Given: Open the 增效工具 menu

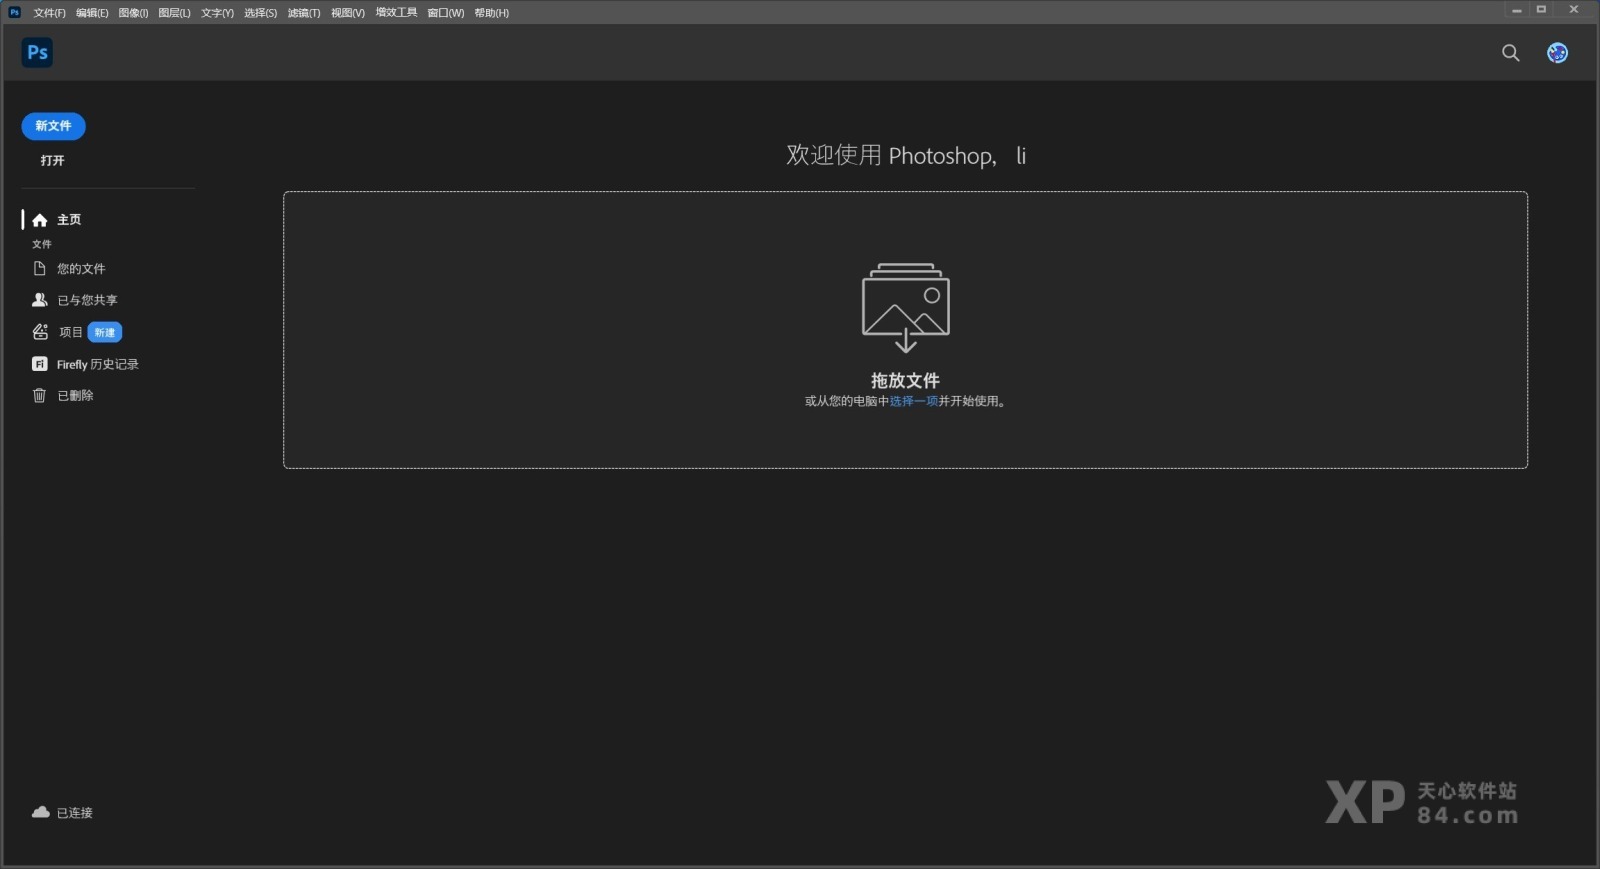Looking at the screenshot, I should (396, 13).
